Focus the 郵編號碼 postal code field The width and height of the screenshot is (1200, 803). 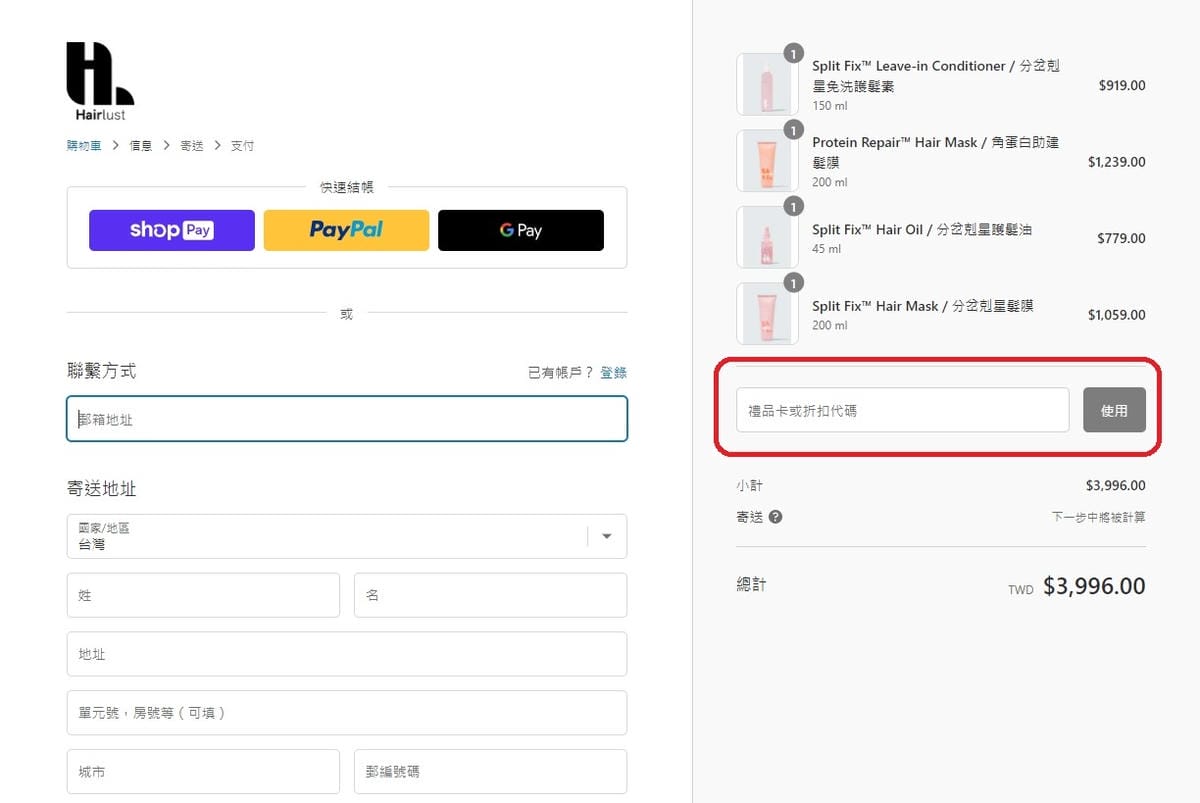click(490, 772)
